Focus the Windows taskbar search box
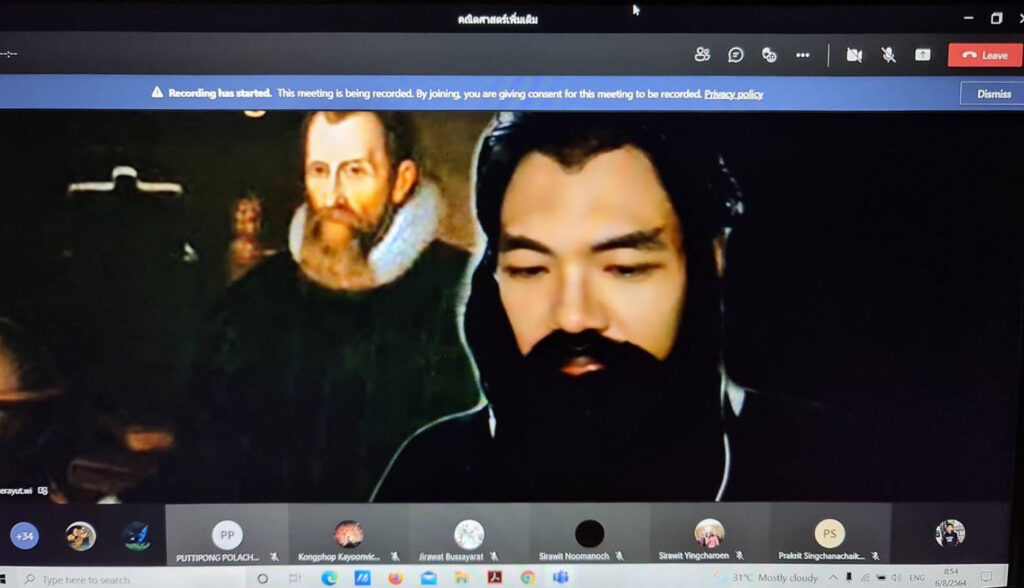This screenshot has width=1024, height=588. pyautogui.click(x=131, y=580)
